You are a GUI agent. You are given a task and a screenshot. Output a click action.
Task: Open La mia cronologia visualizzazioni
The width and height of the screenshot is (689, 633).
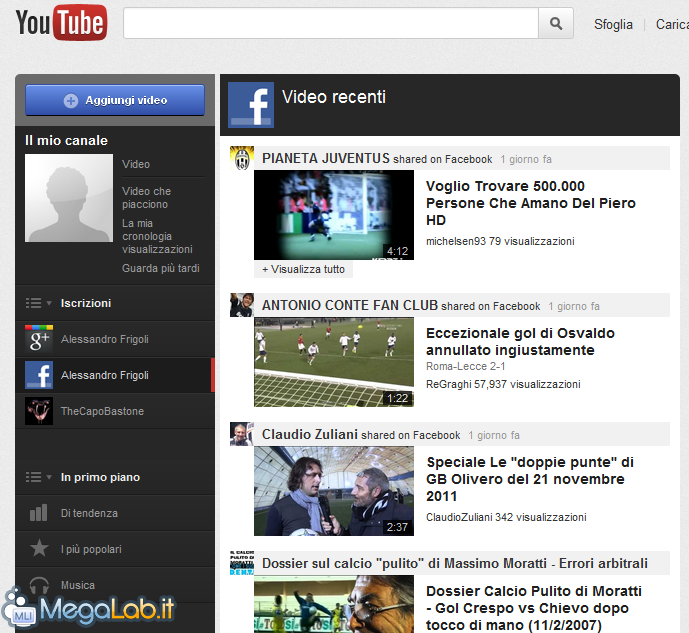(157, 236)
